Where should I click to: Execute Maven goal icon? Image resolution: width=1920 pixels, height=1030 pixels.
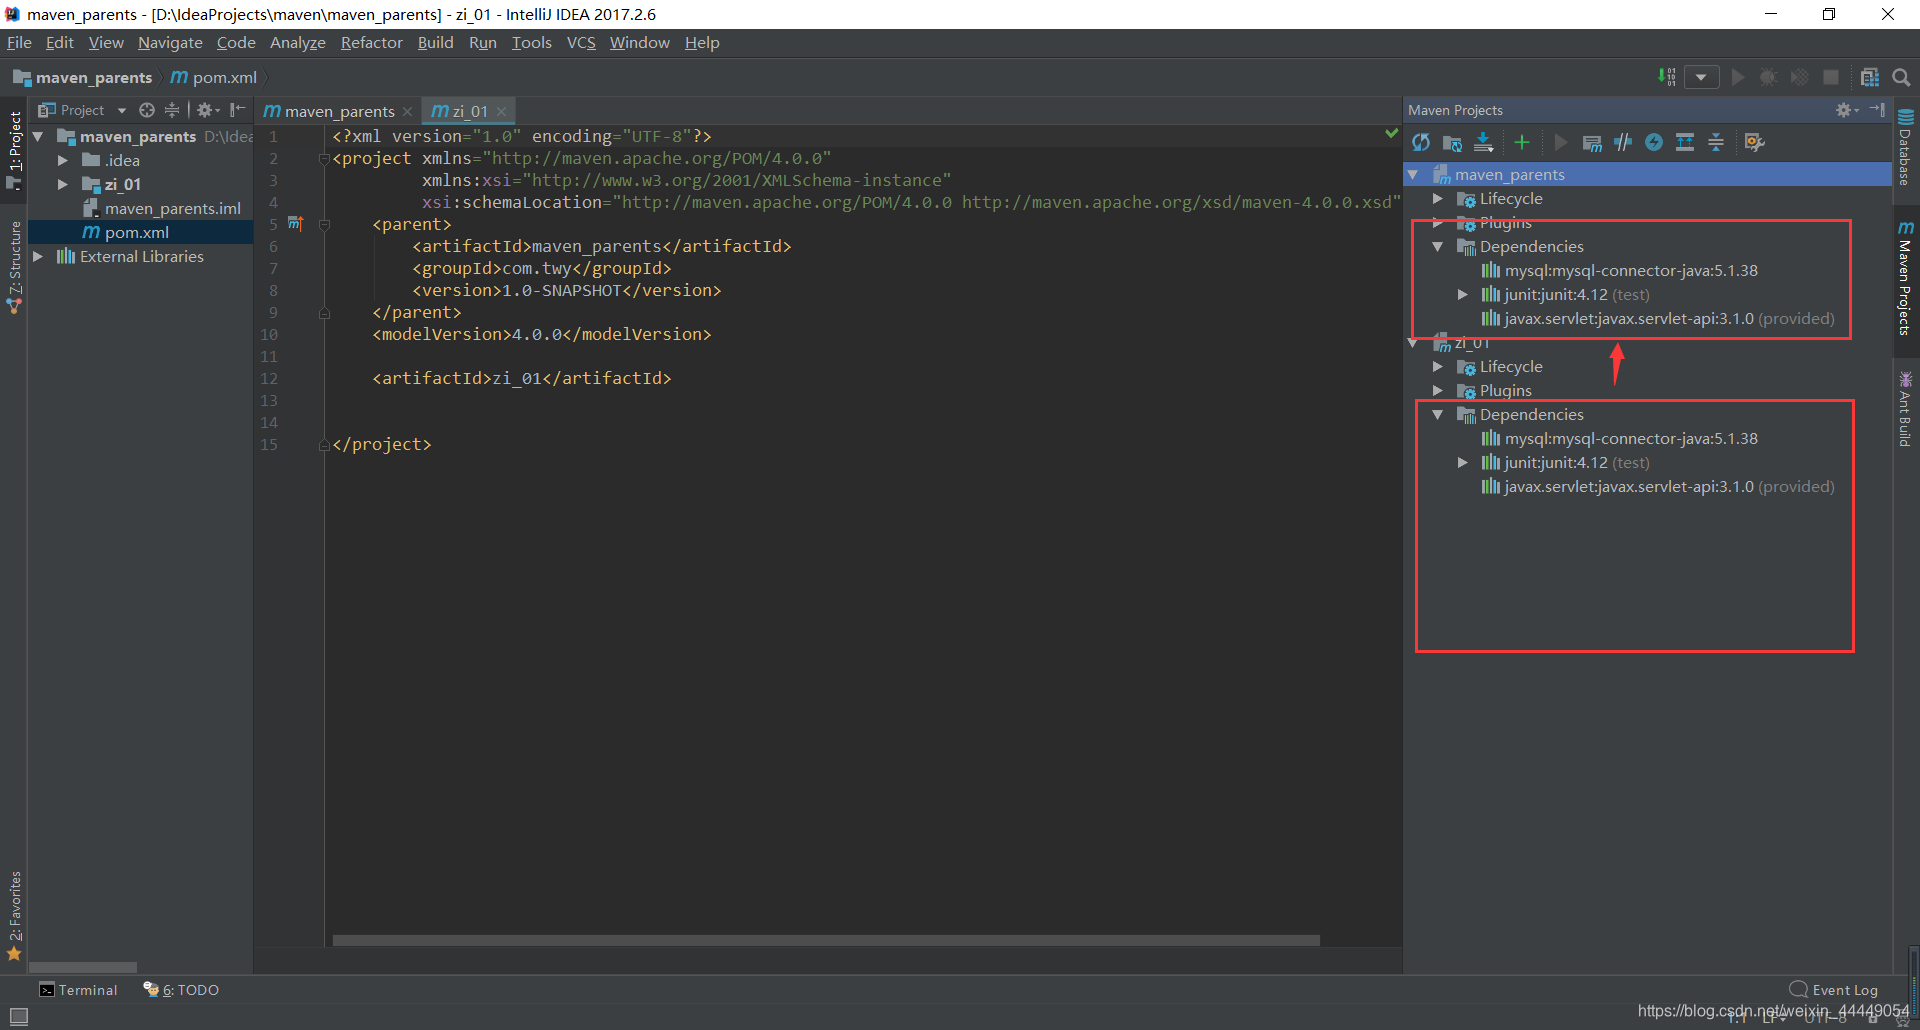pos(1592,143)
